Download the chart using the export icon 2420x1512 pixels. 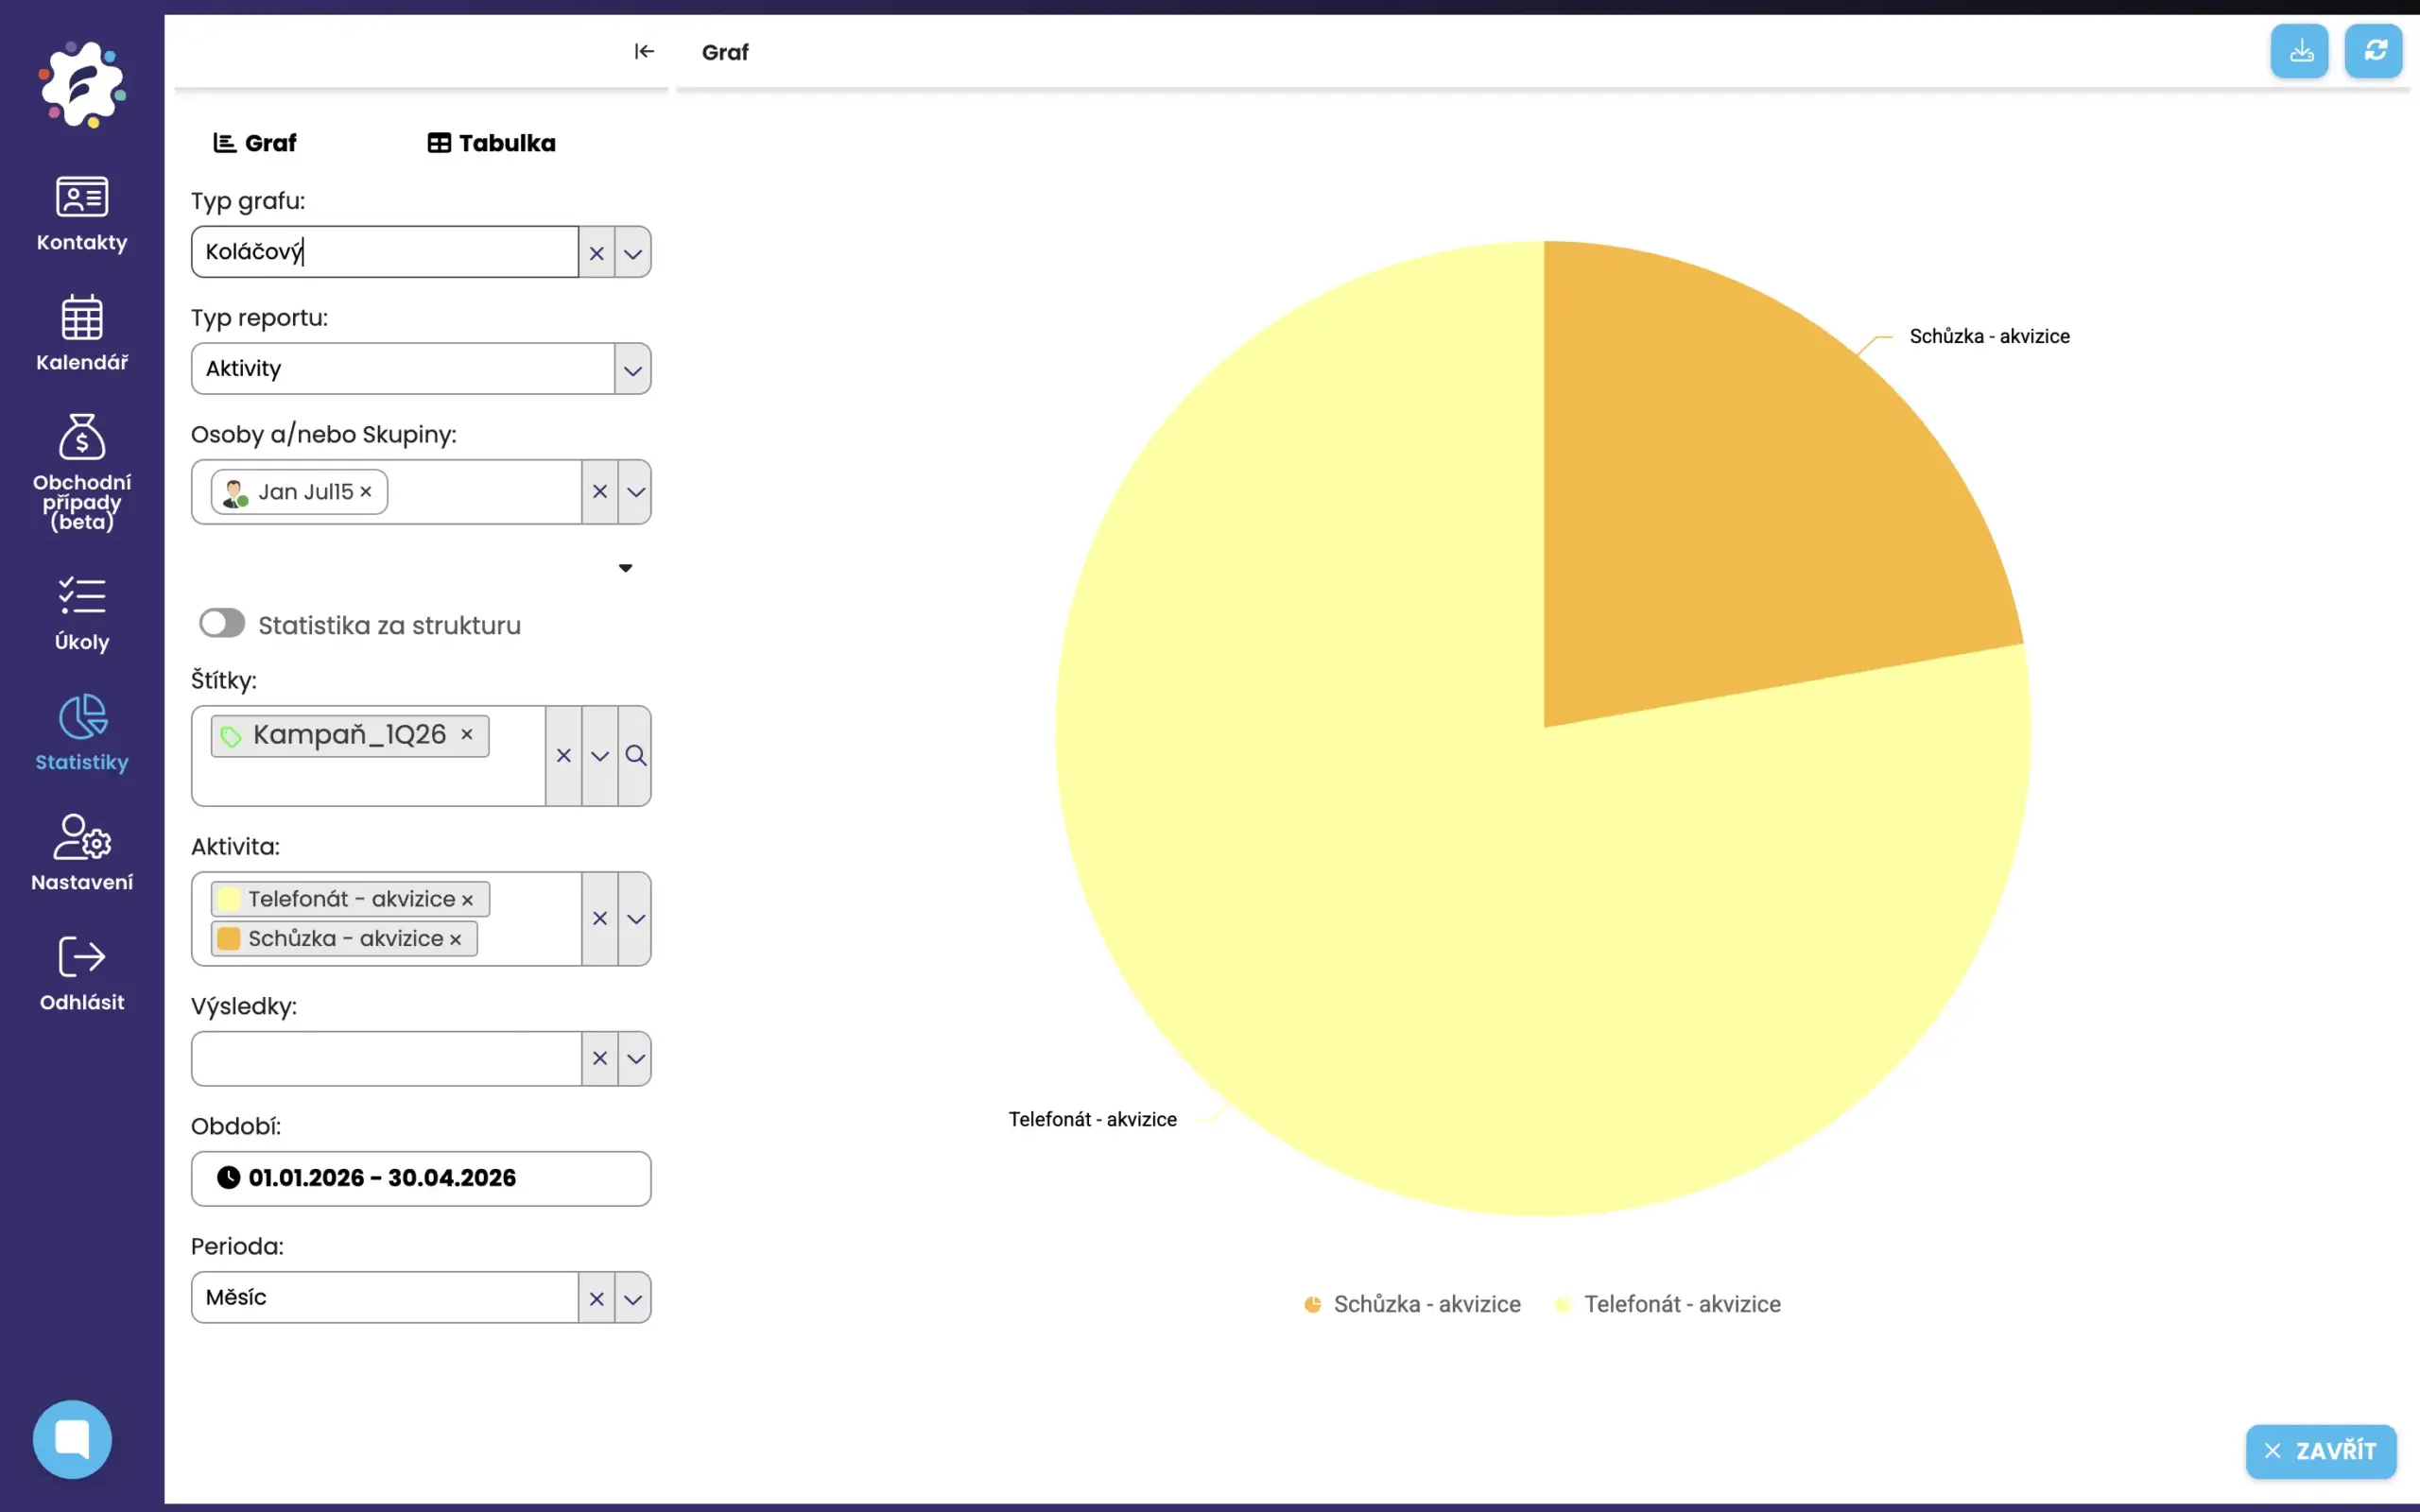tap(2300, 51)
